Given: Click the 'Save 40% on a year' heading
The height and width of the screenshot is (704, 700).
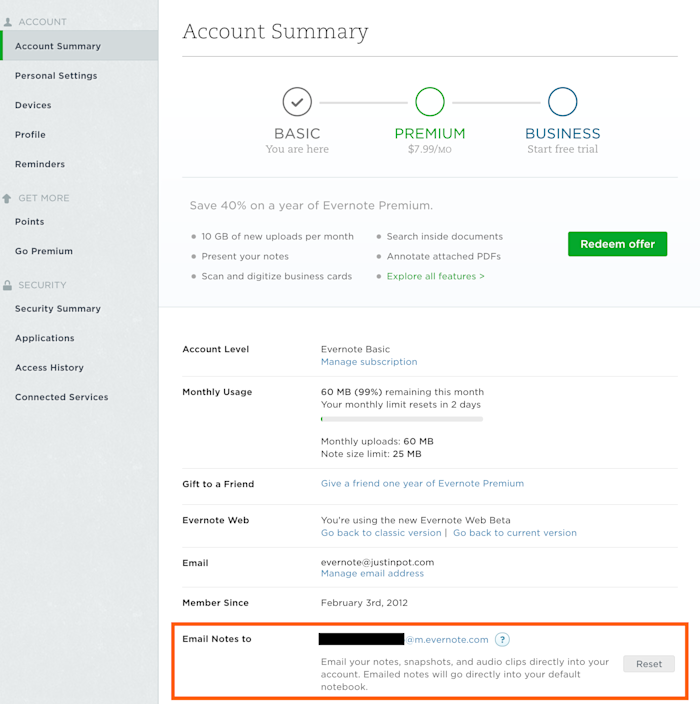Looking at the screenshot, I should point(311,205).
